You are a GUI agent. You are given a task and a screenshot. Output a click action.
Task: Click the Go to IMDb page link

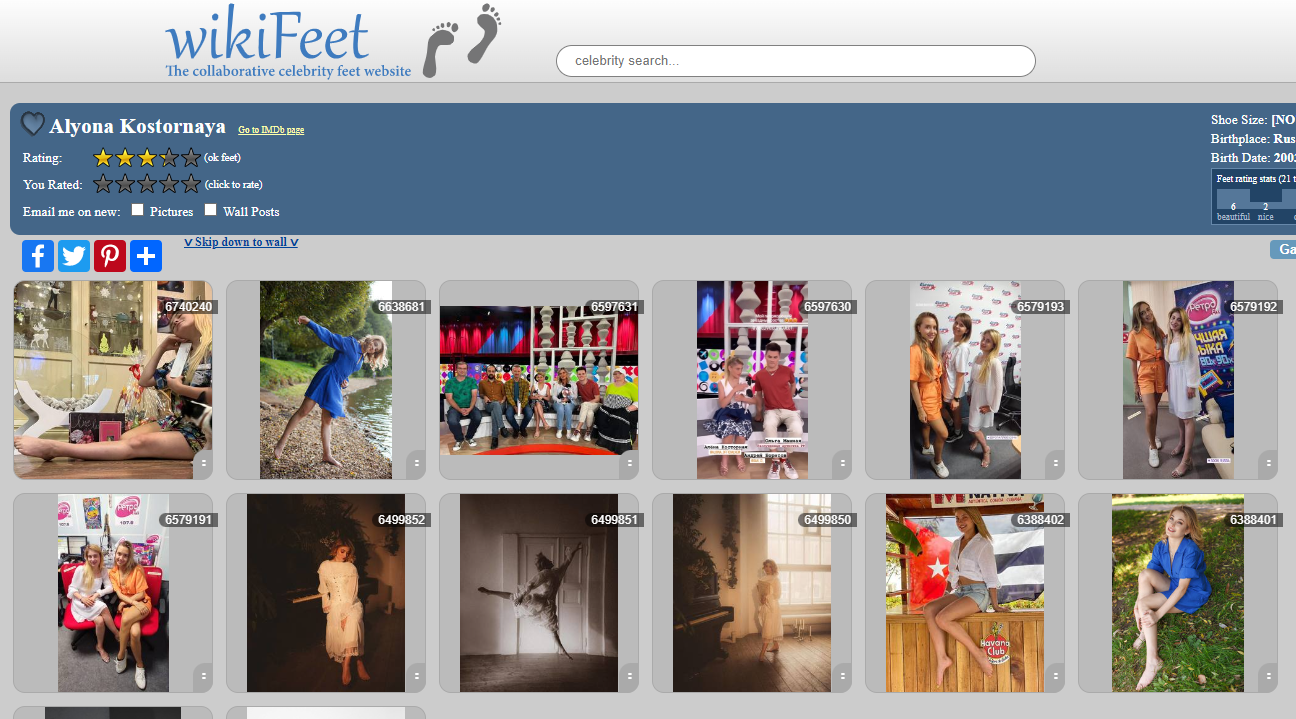pyautogui.click(x=271, y=130)
